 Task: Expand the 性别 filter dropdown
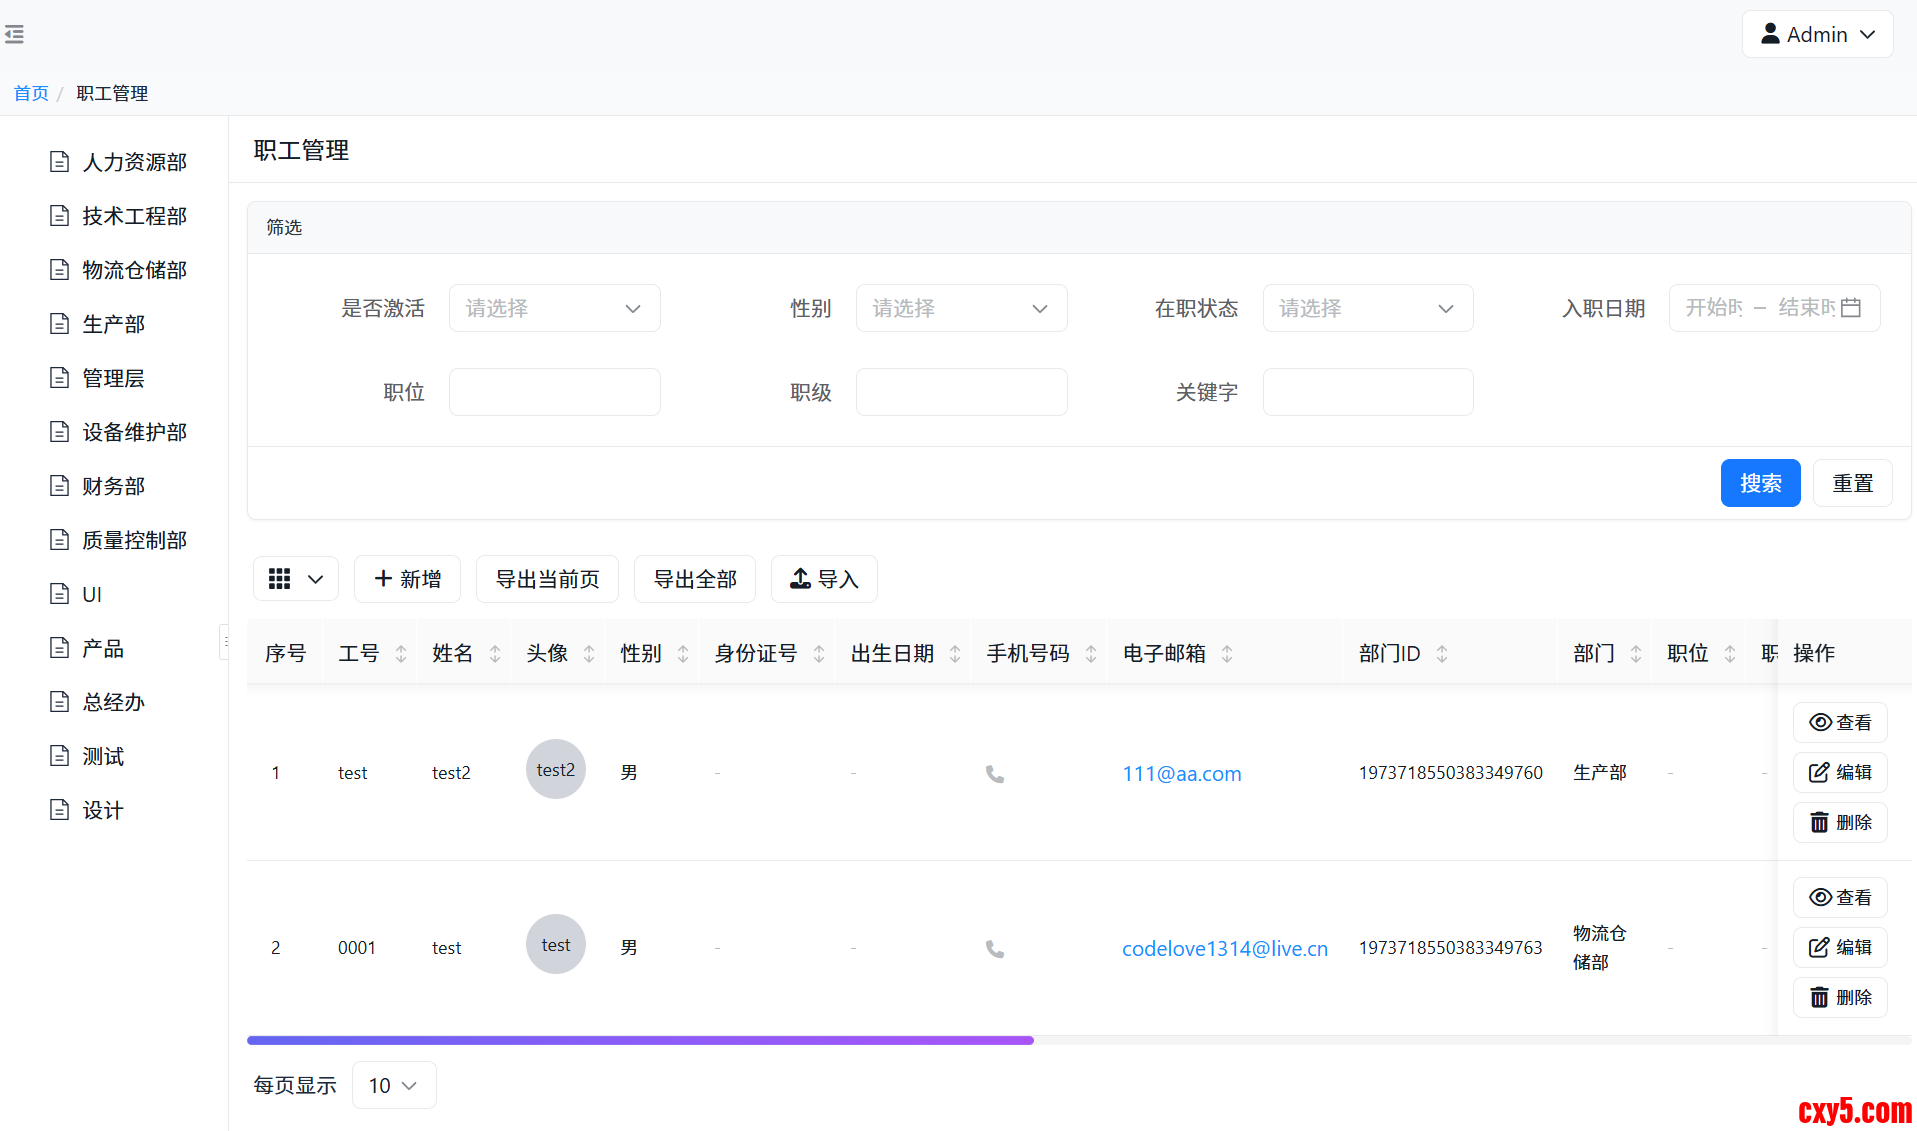[x=960, y=308]
